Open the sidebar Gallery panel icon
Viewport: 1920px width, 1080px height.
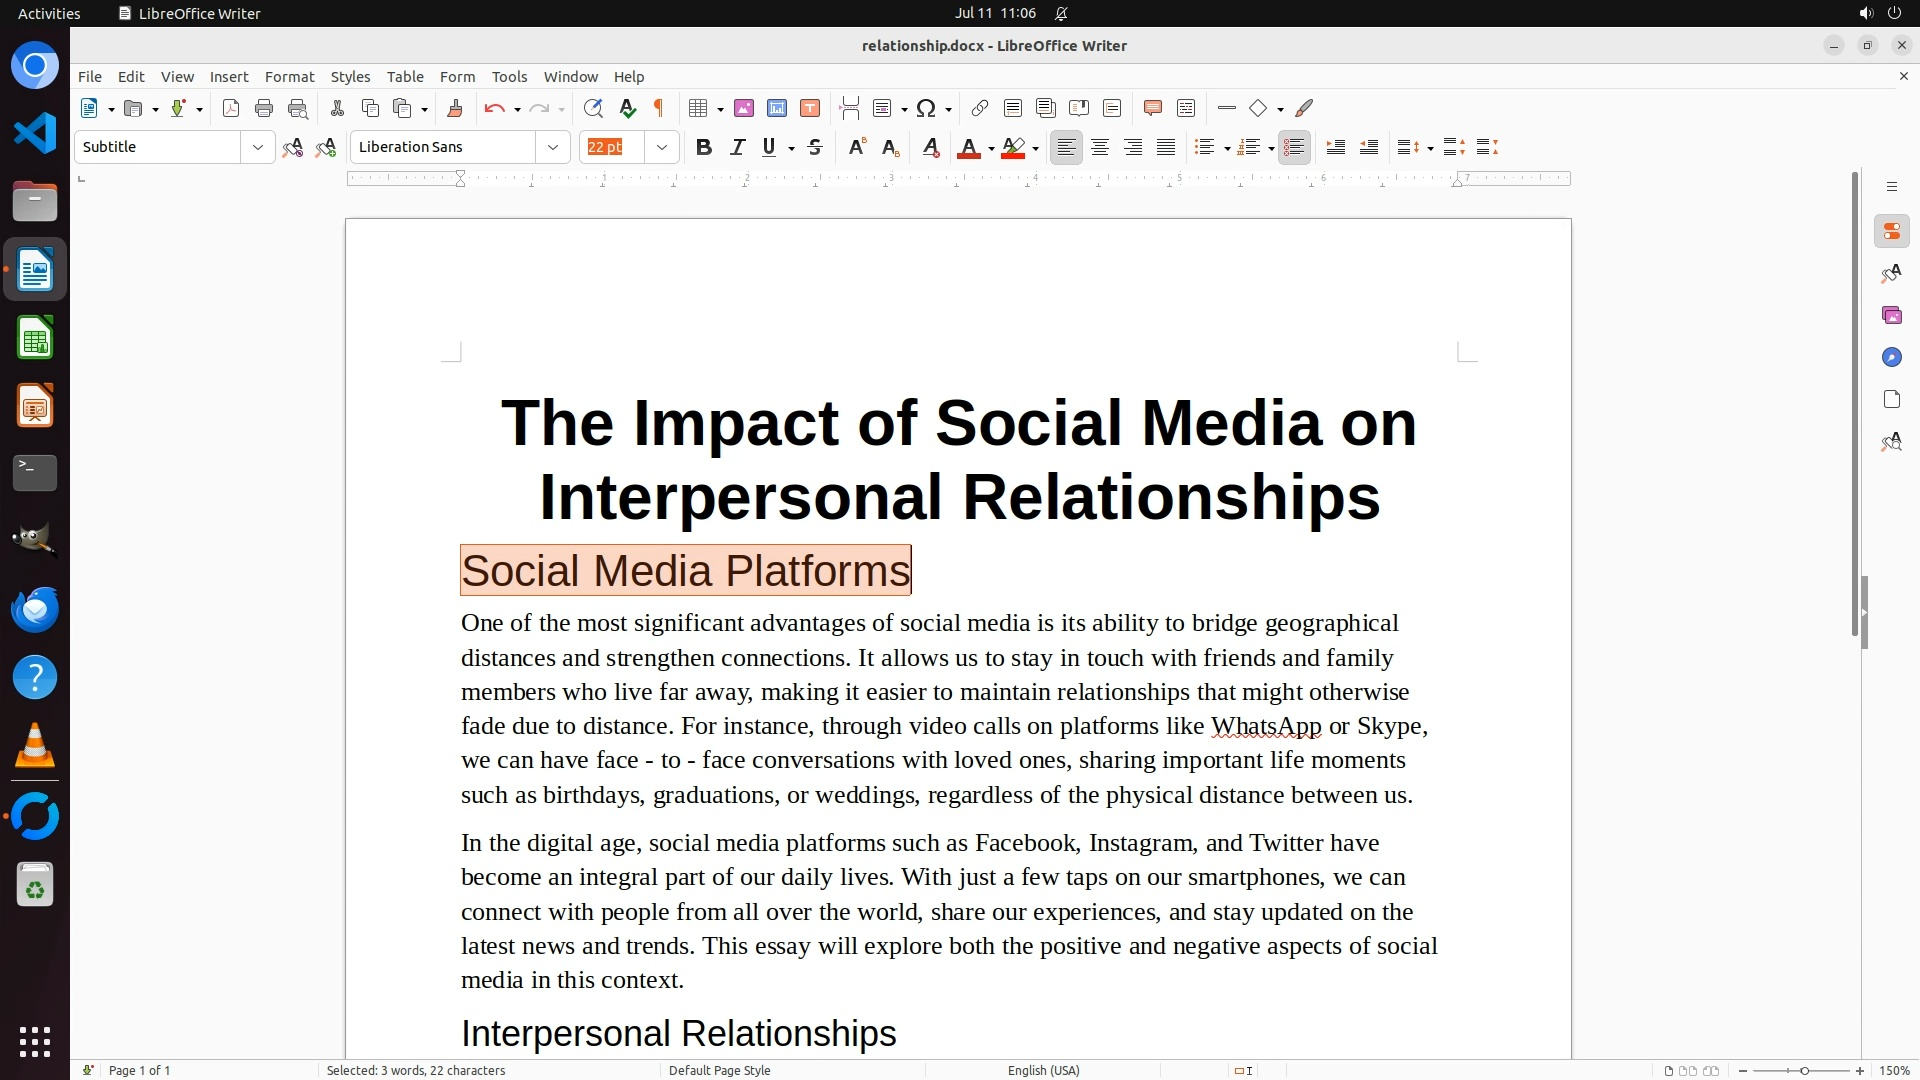pos(1891,316)
